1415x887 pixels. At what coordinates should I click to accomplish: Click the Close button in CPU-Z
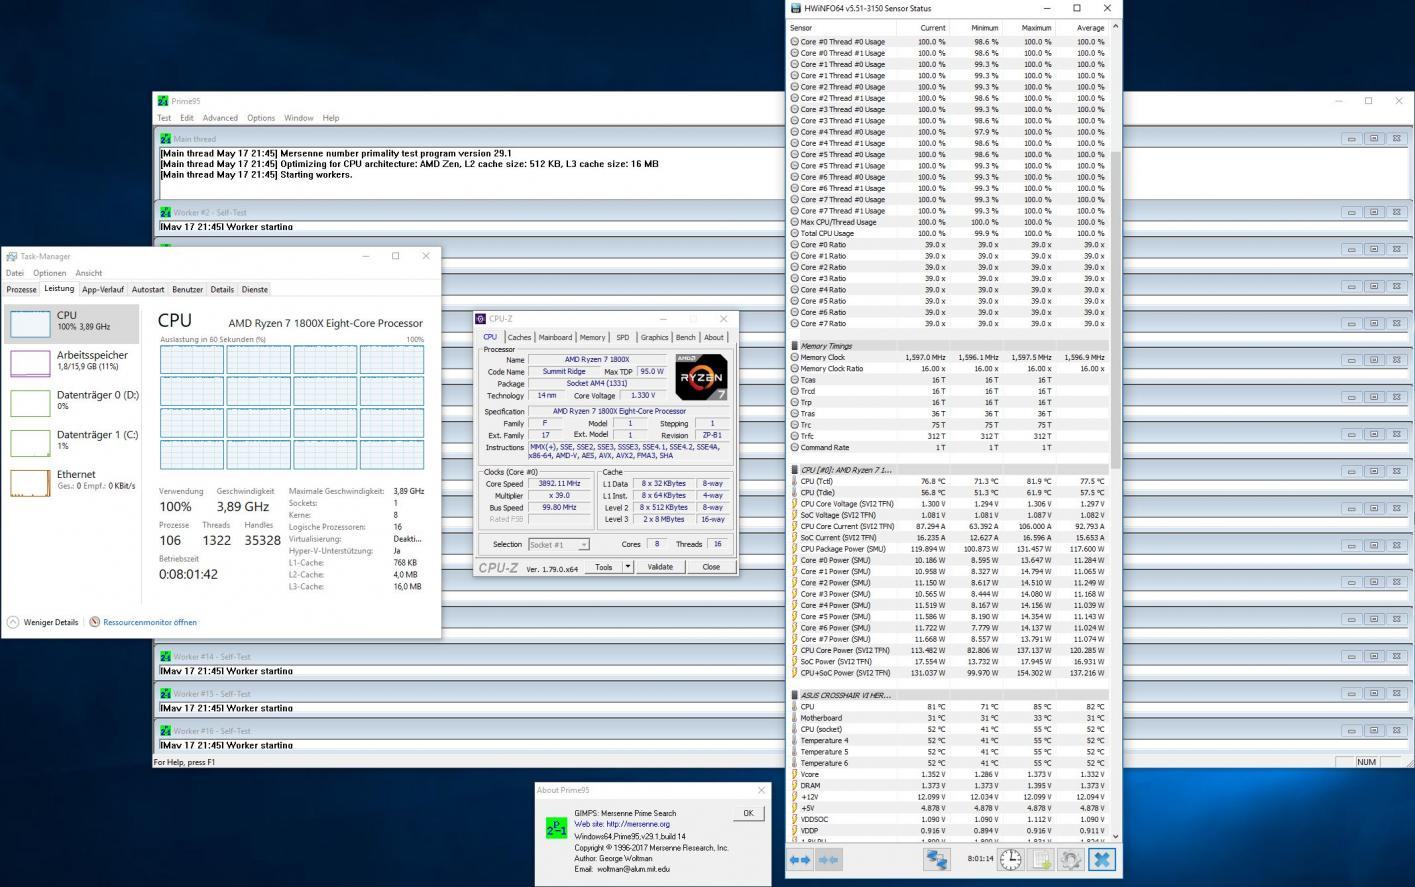click(x=711, y=567)
